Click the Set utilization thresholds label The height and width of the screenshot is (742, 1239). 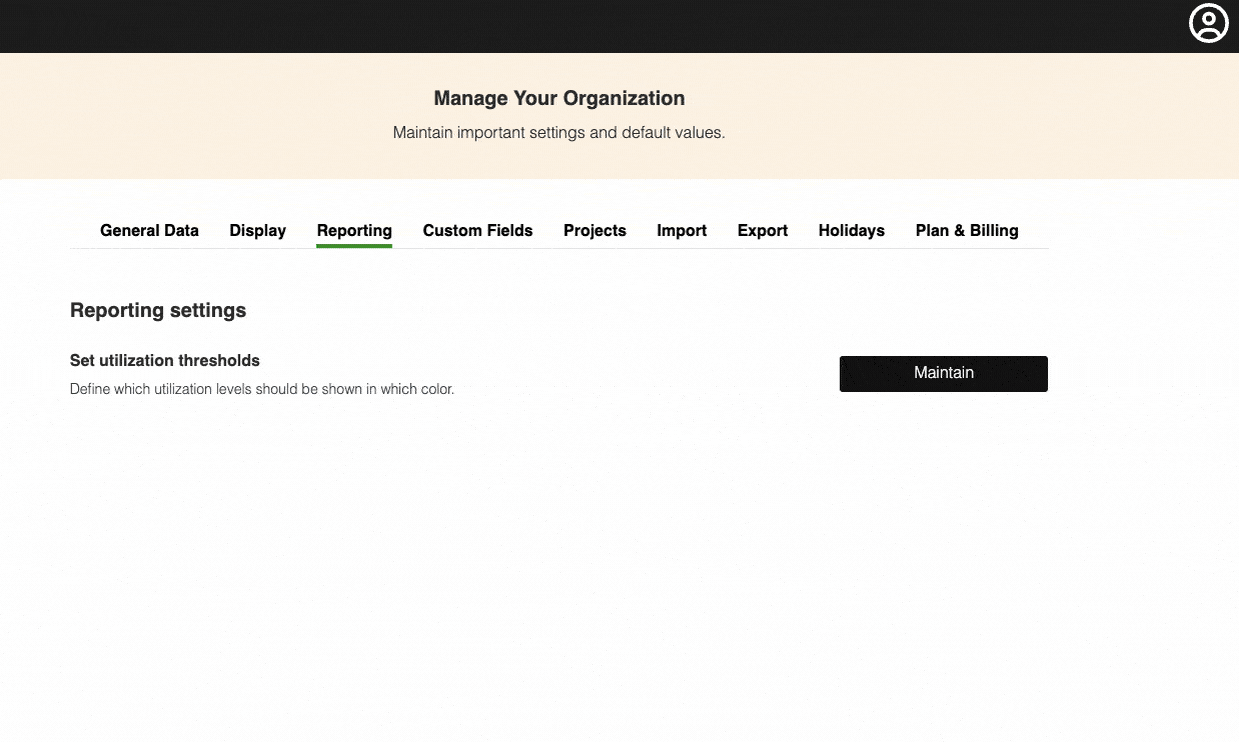point(165,360)
